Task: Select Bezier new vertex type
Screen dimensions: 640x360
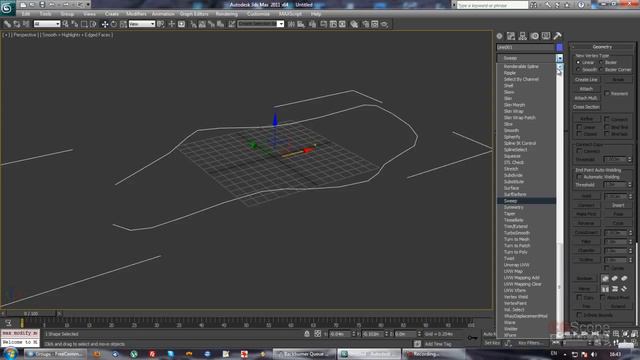Action: 601,62
